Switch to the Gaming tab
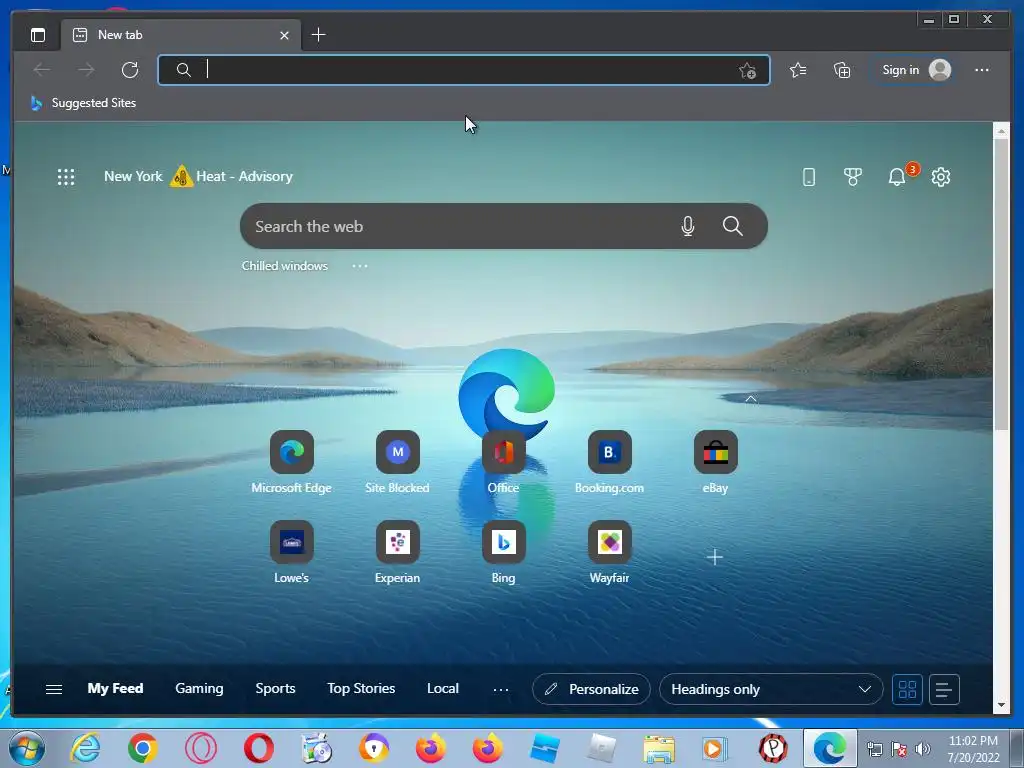The image size is (1024, 768). click(199, 688)
